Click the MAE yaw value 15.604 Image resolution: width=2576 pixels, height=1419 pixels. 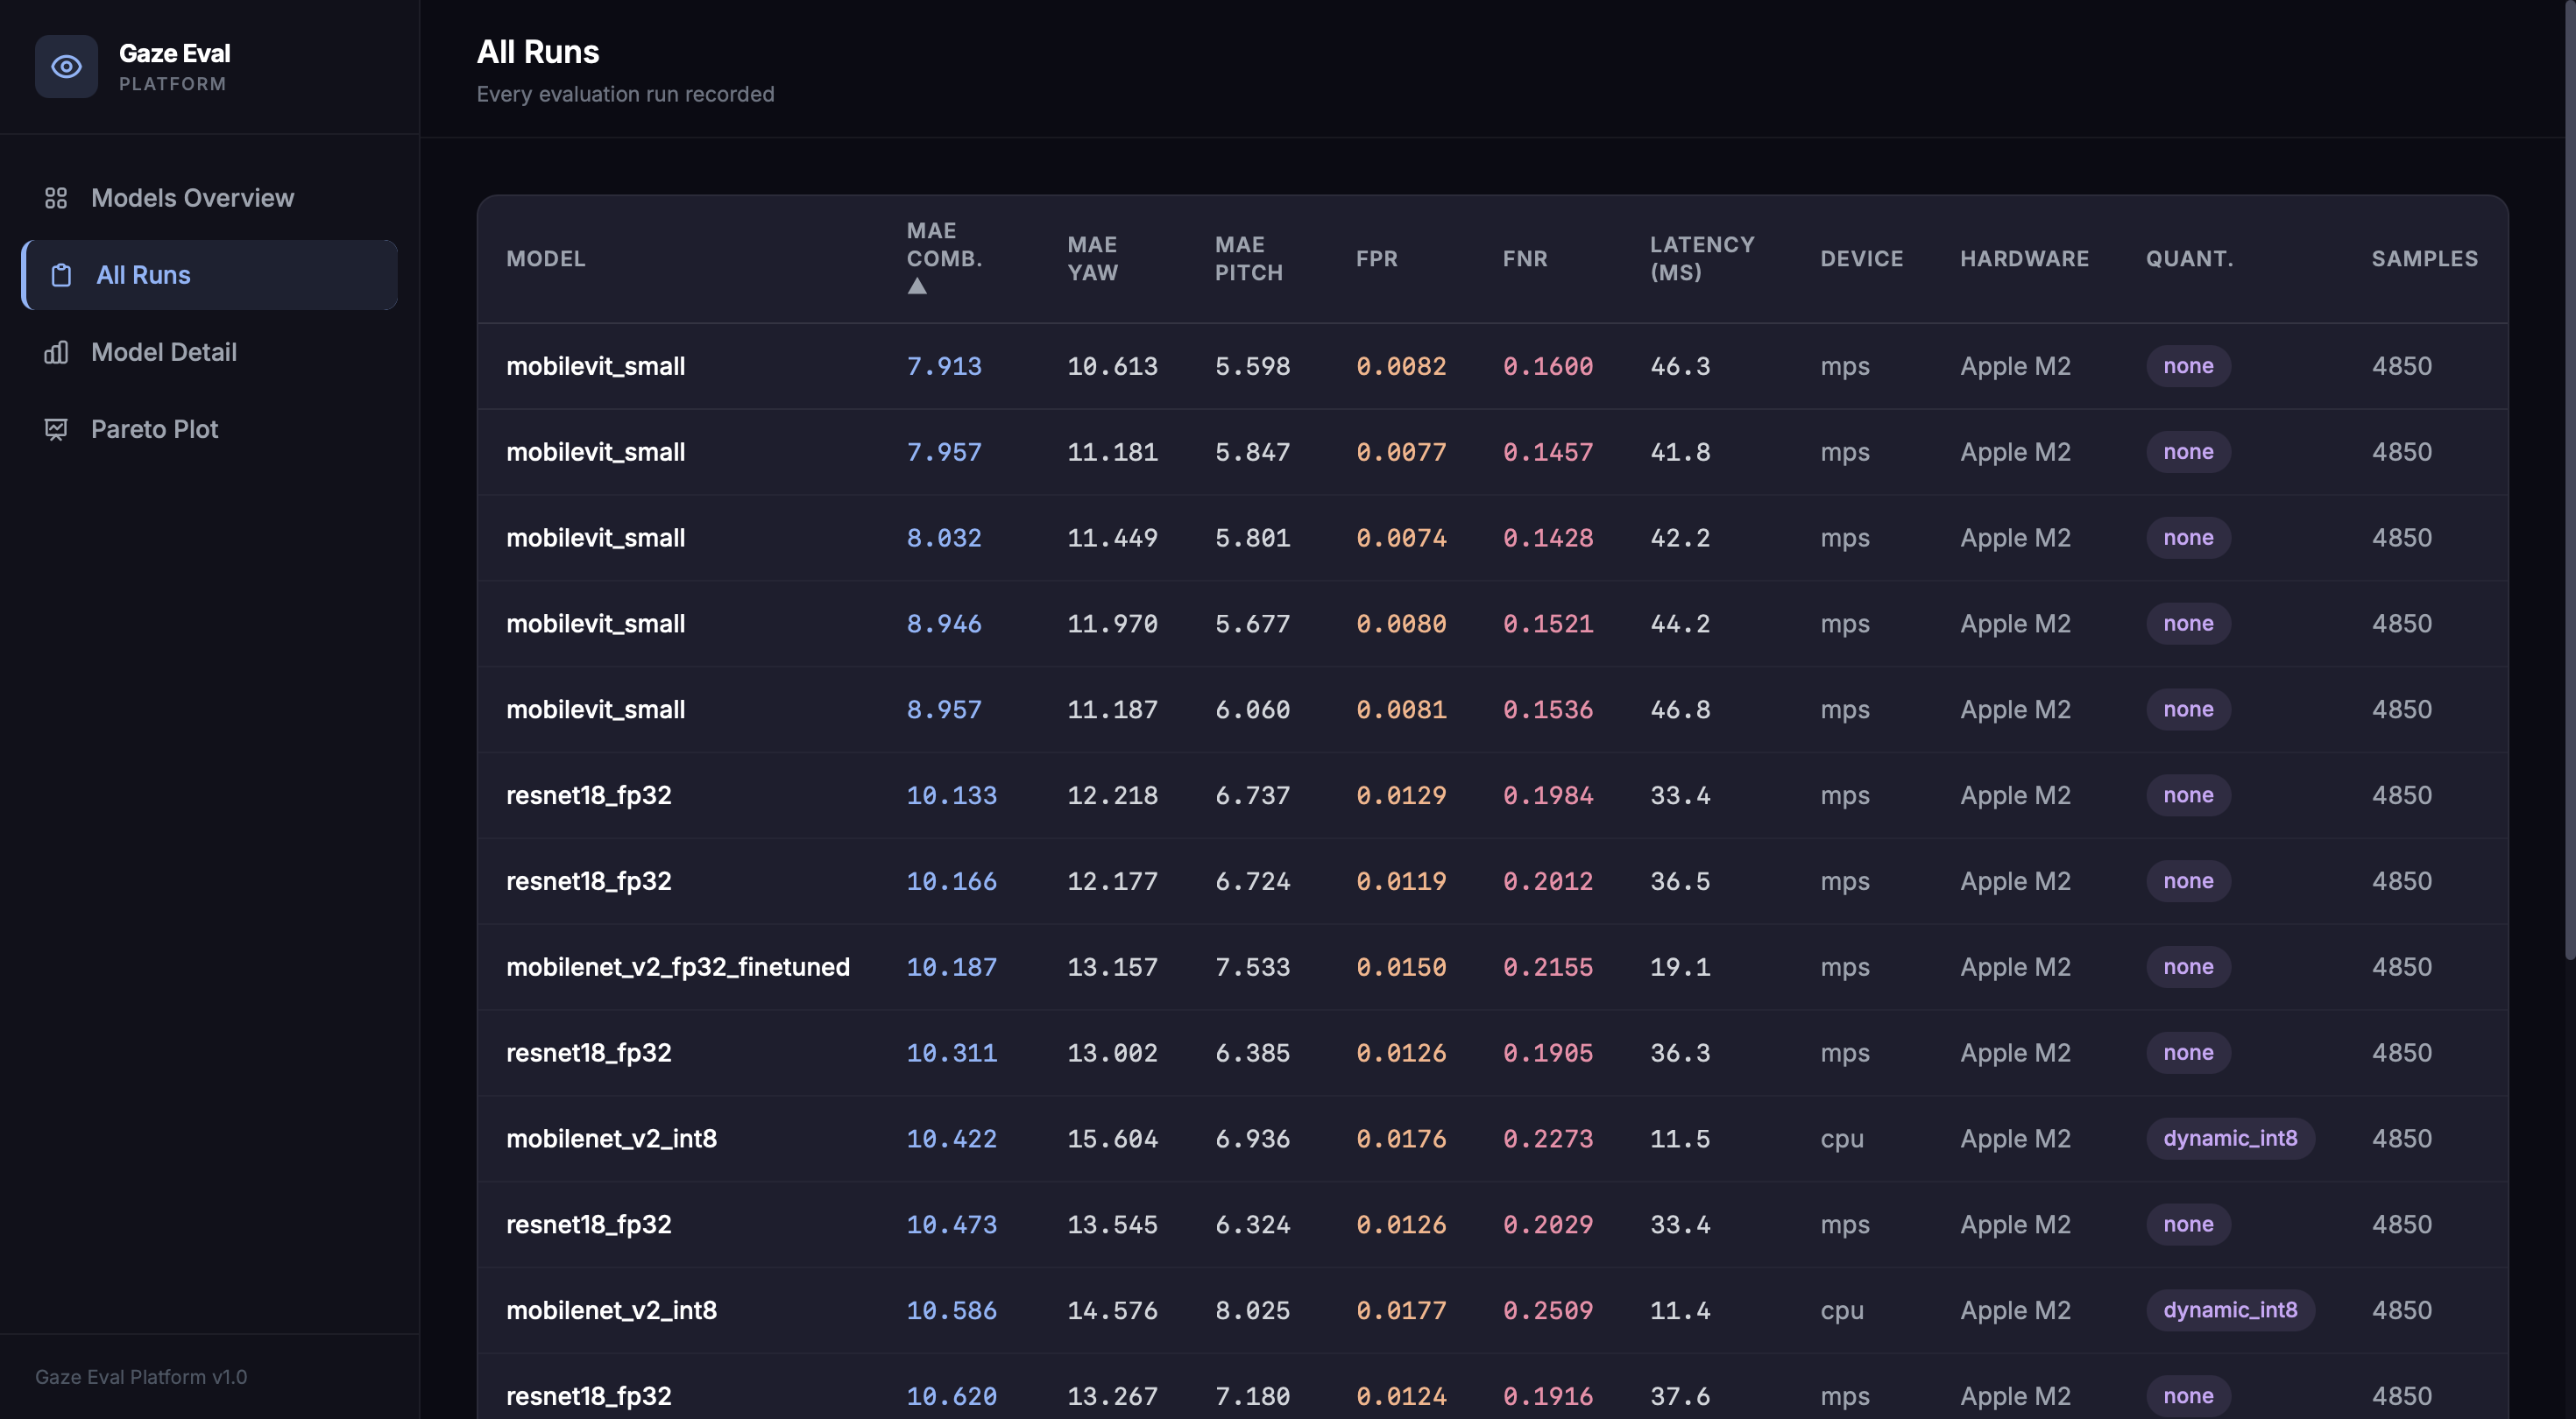tap(1112, 1140)
